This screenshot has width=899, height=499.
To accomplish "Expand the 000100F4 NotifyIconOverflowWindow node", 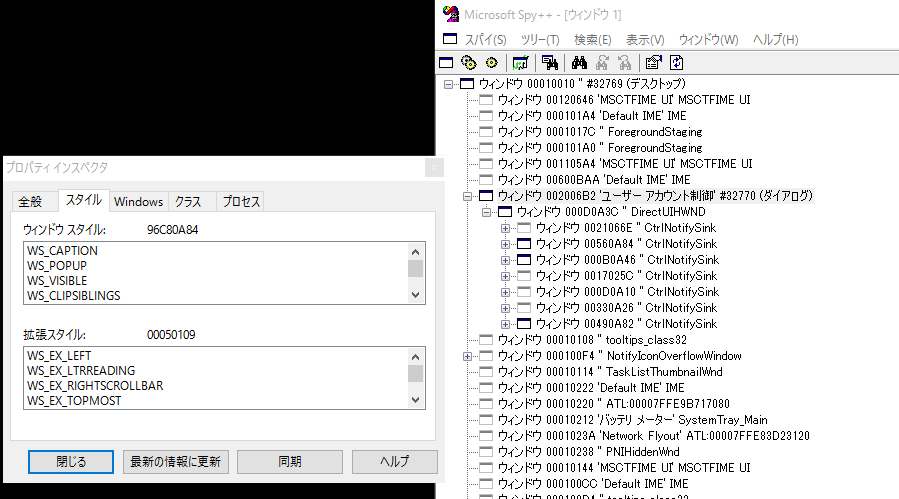I will [x=467, y=357].
